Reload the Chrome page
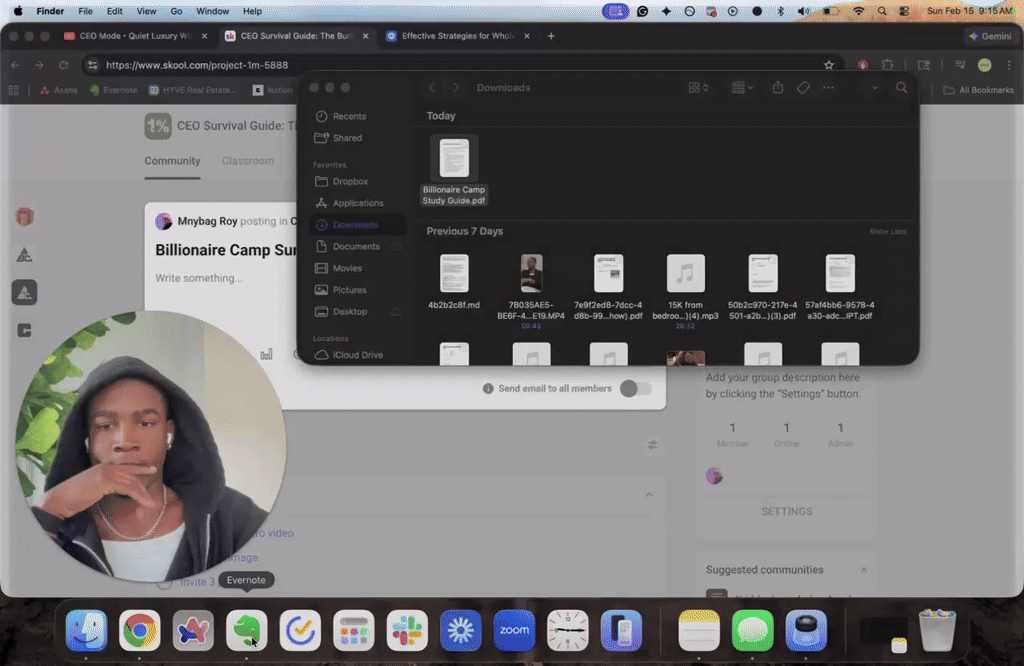 point(63,65)
